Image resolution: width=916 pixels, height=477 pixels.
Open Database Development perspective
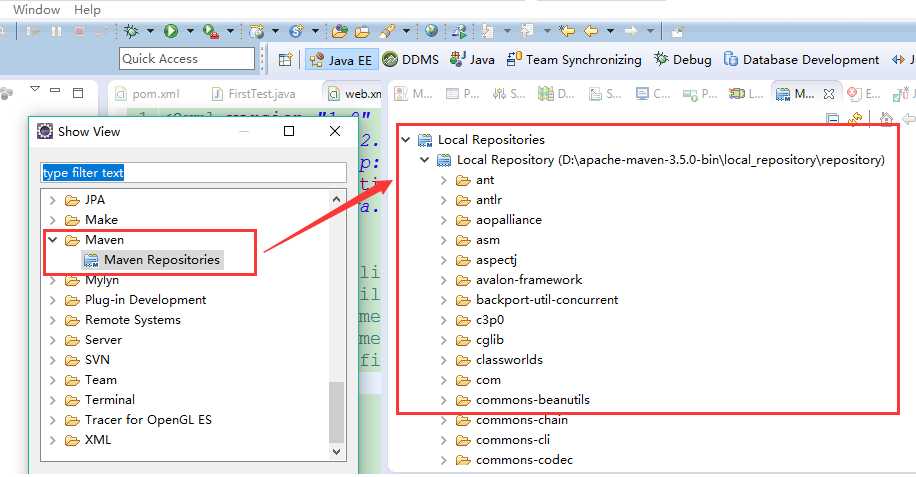802,60
